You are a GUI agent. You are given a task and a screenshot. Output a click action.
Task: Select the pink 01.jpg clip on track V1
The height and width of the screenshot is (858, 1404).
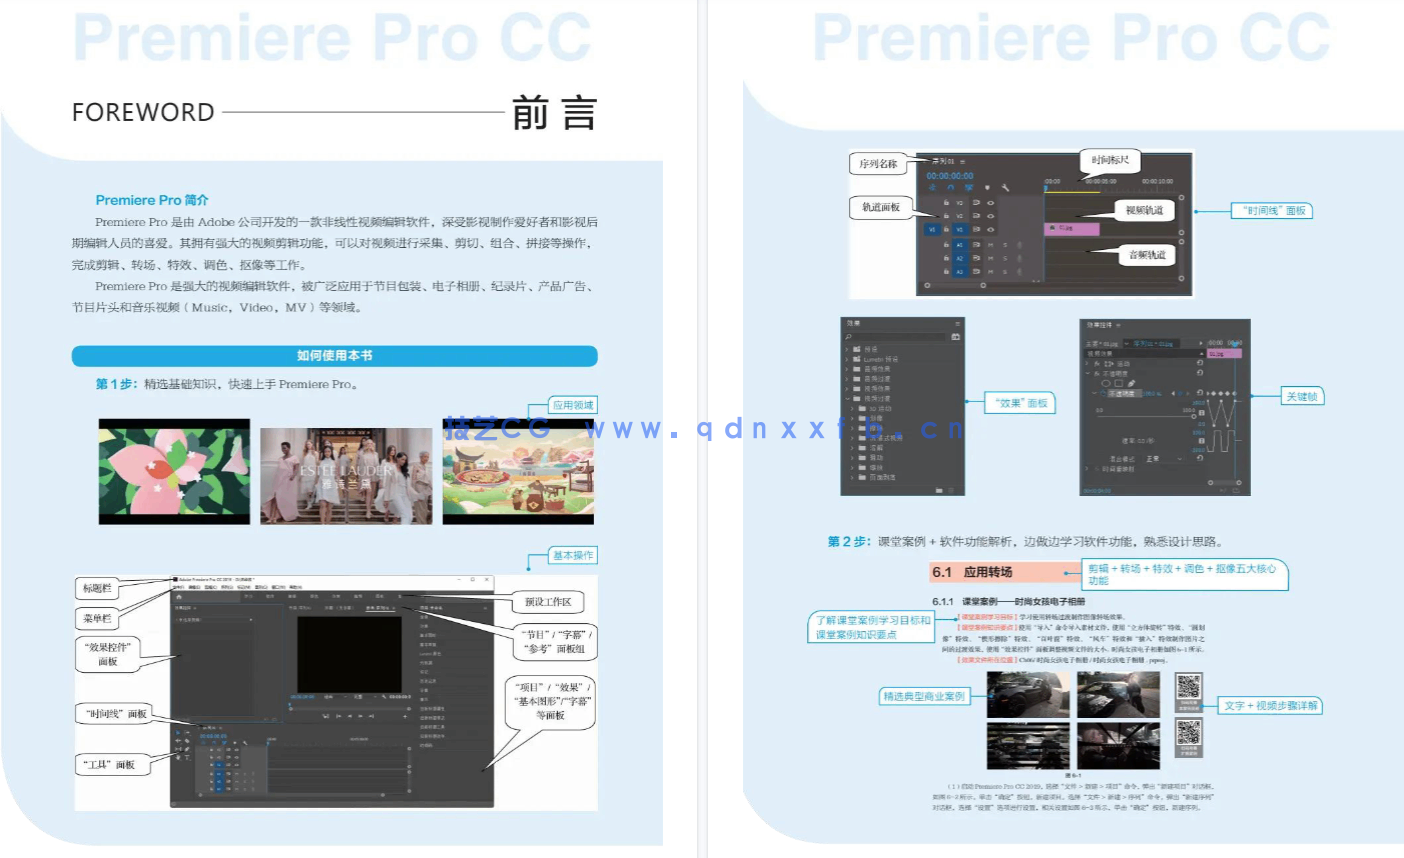pos(1072,229)
